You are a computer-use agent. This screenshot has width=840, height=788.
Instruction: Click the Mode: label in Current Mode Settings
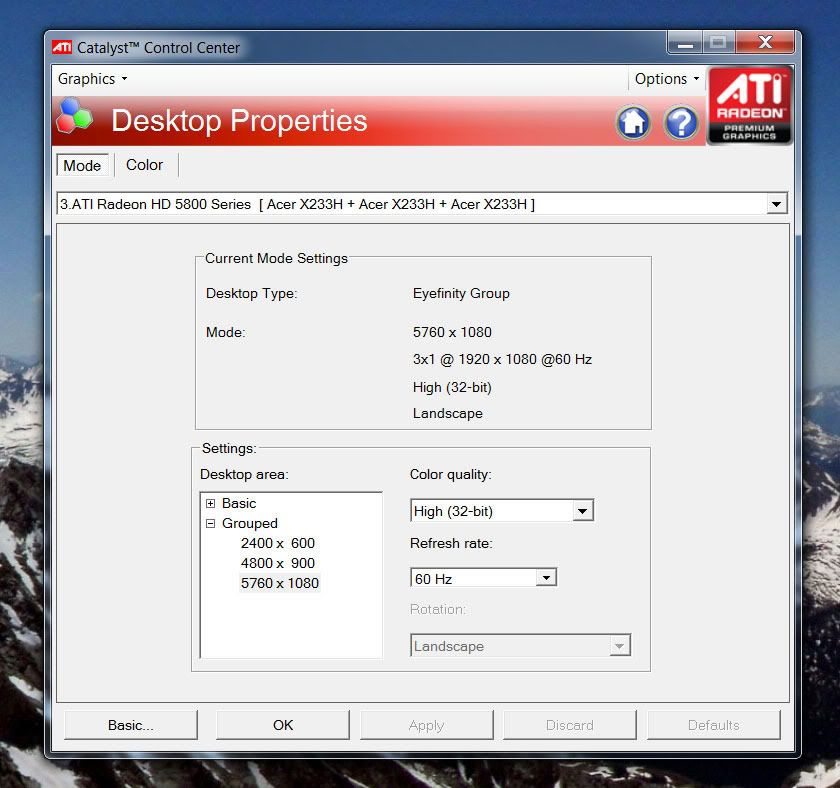tap(226, 333)
